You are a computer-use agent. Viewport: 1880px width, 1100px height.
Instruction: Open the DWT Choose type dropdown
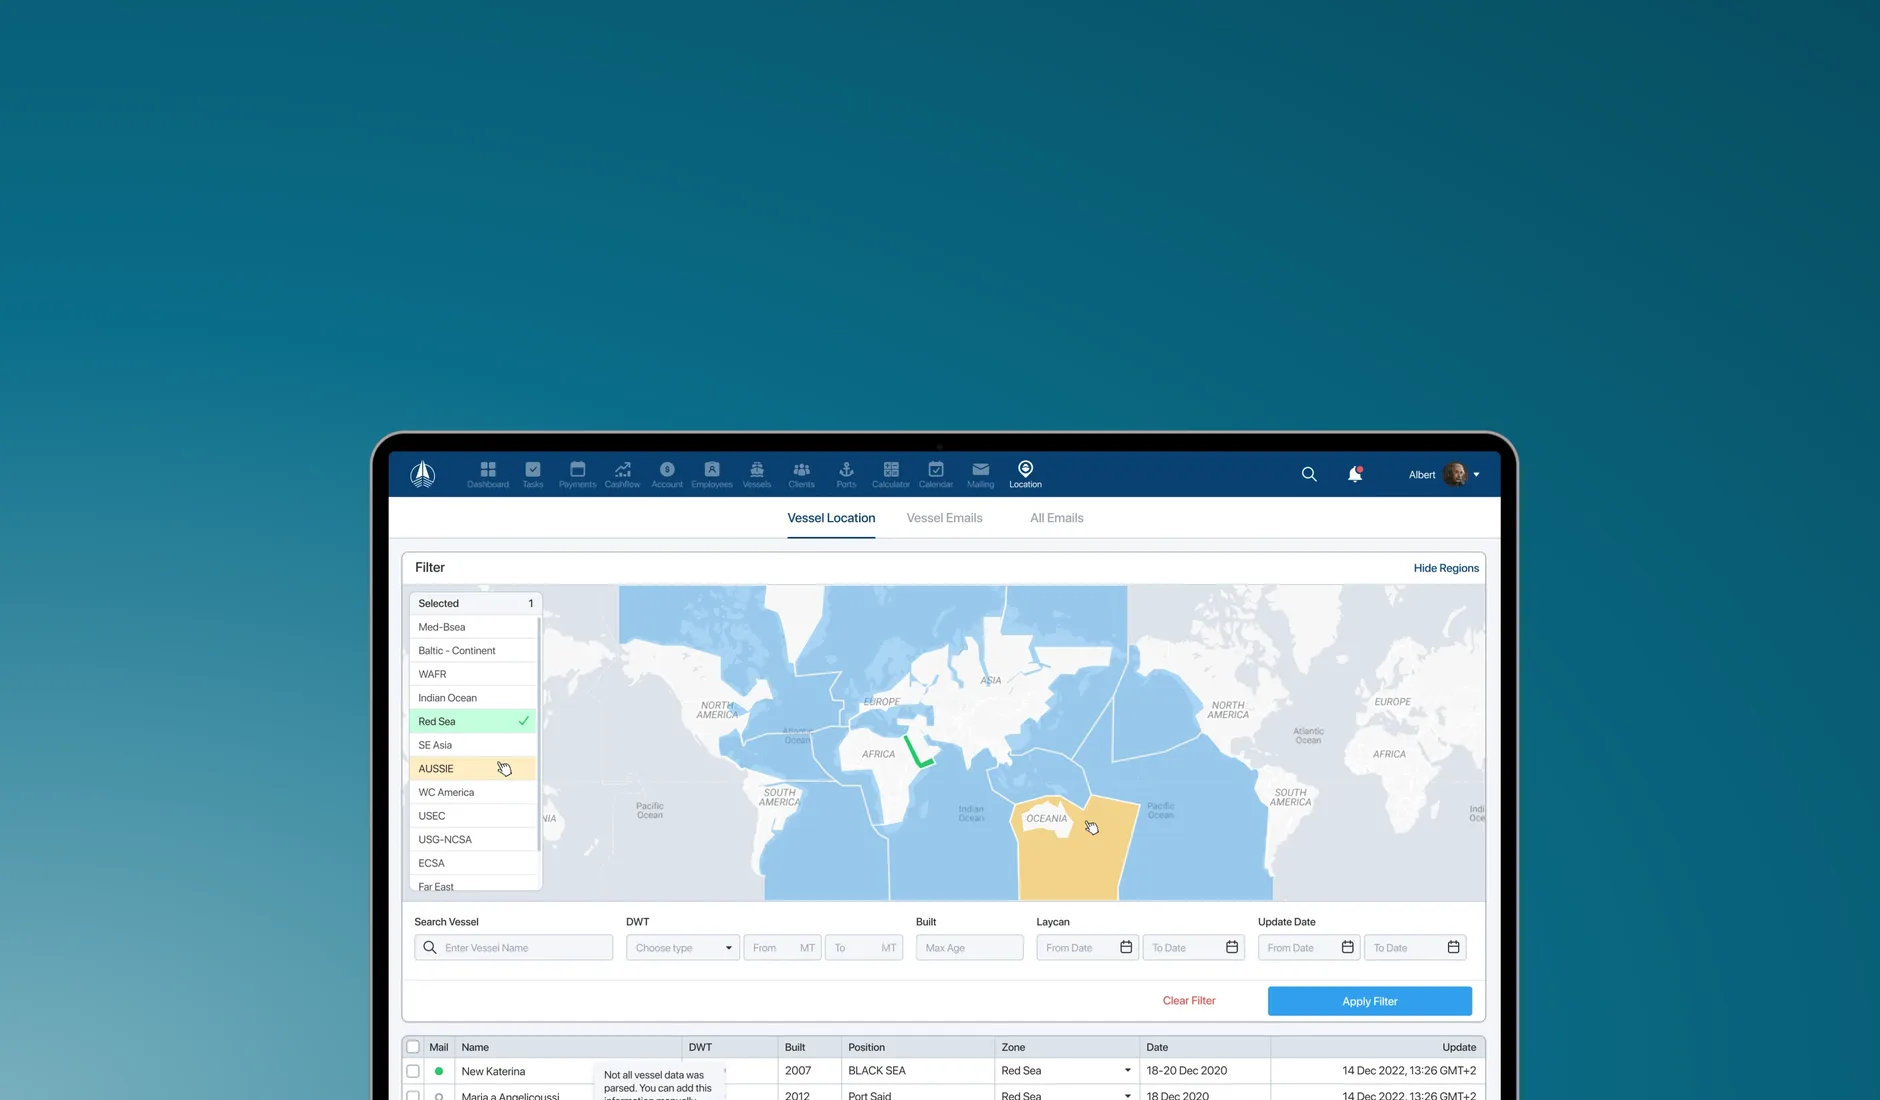683,947
